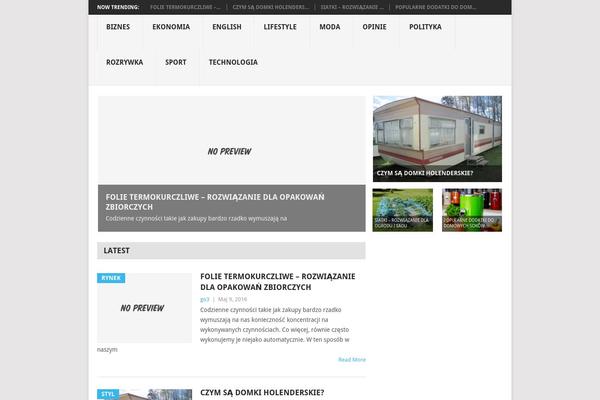Open the 'Popularne dodatki do domowych soków' thumbnail
Image resolution: width=600 pixels, height=400 pixels.
[471, 209]
